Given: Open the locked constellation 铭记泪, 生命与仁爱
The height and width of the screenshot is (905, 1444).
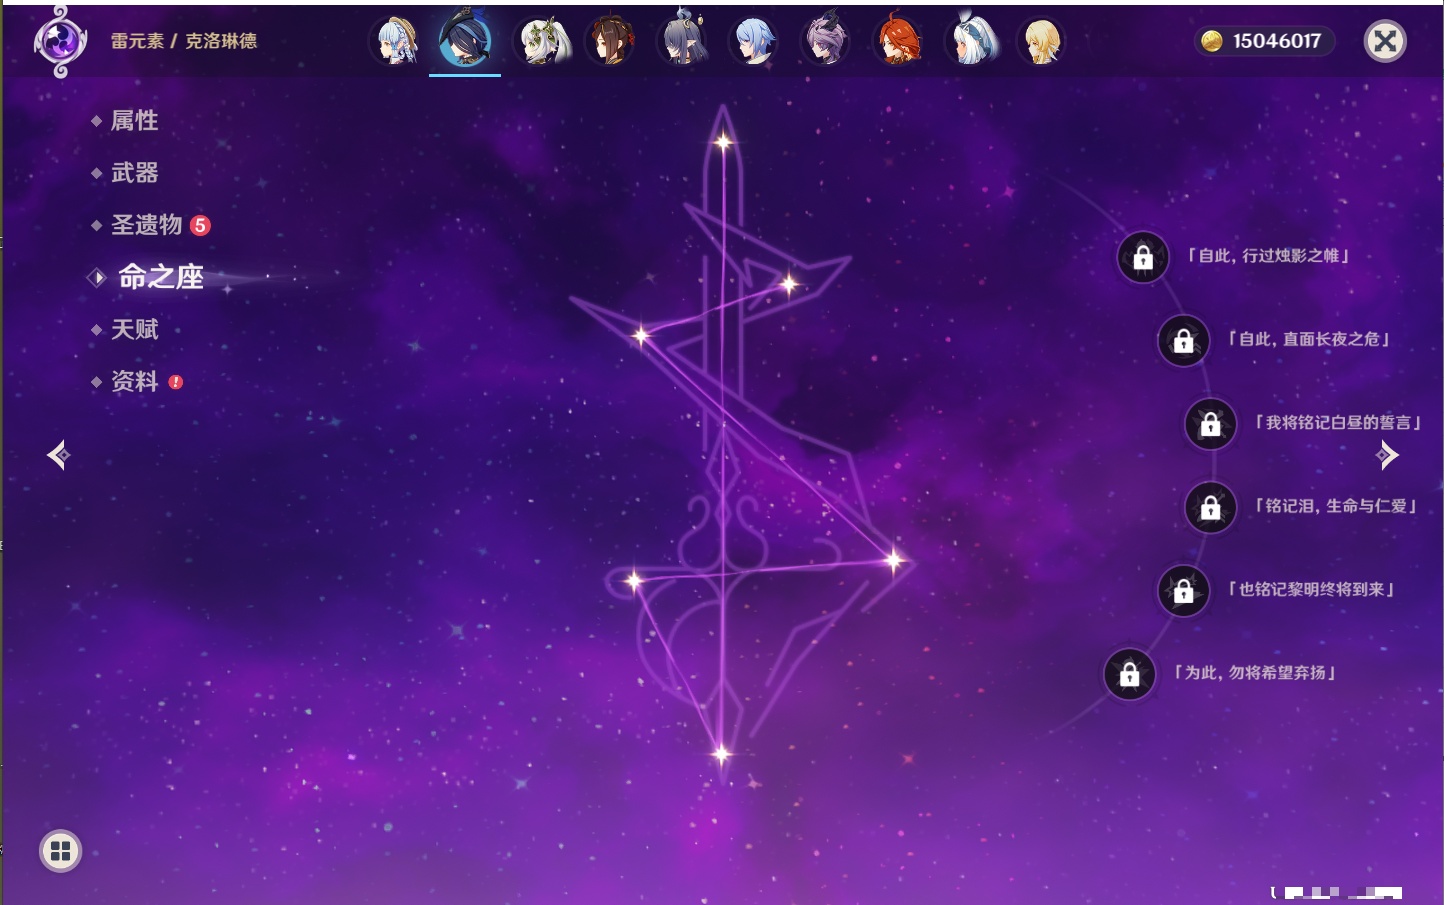Looking at the screenshot, I should pos(1210,508).
